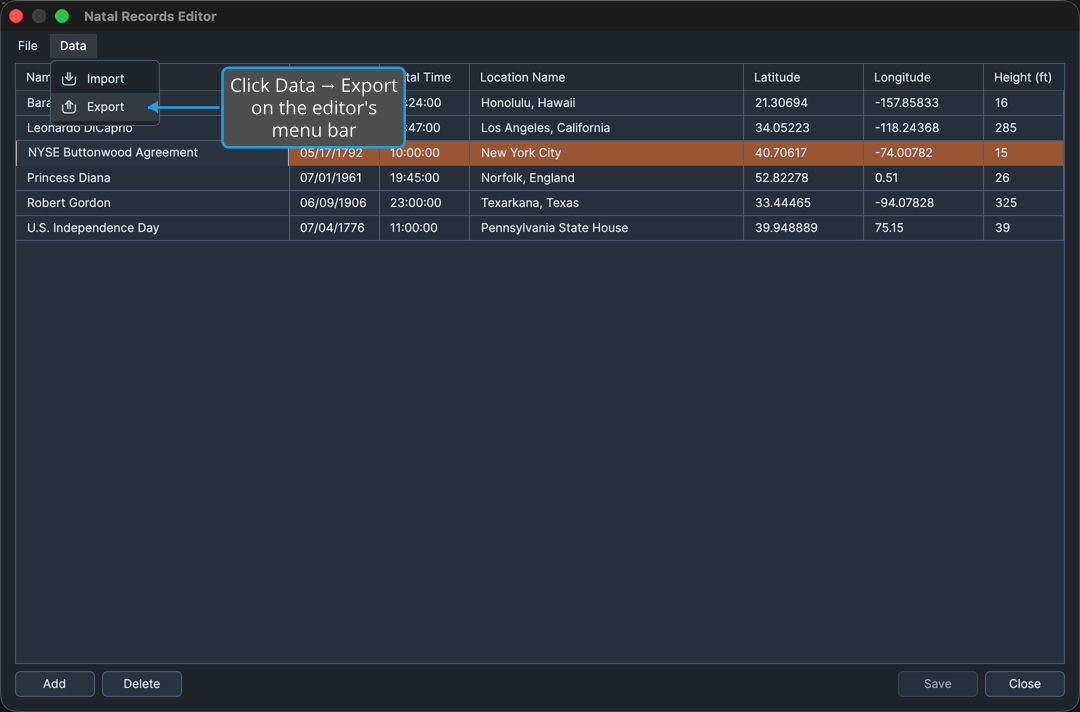
Task: Click the 10:00:00 time cell
Action: (x=424, y=153)
